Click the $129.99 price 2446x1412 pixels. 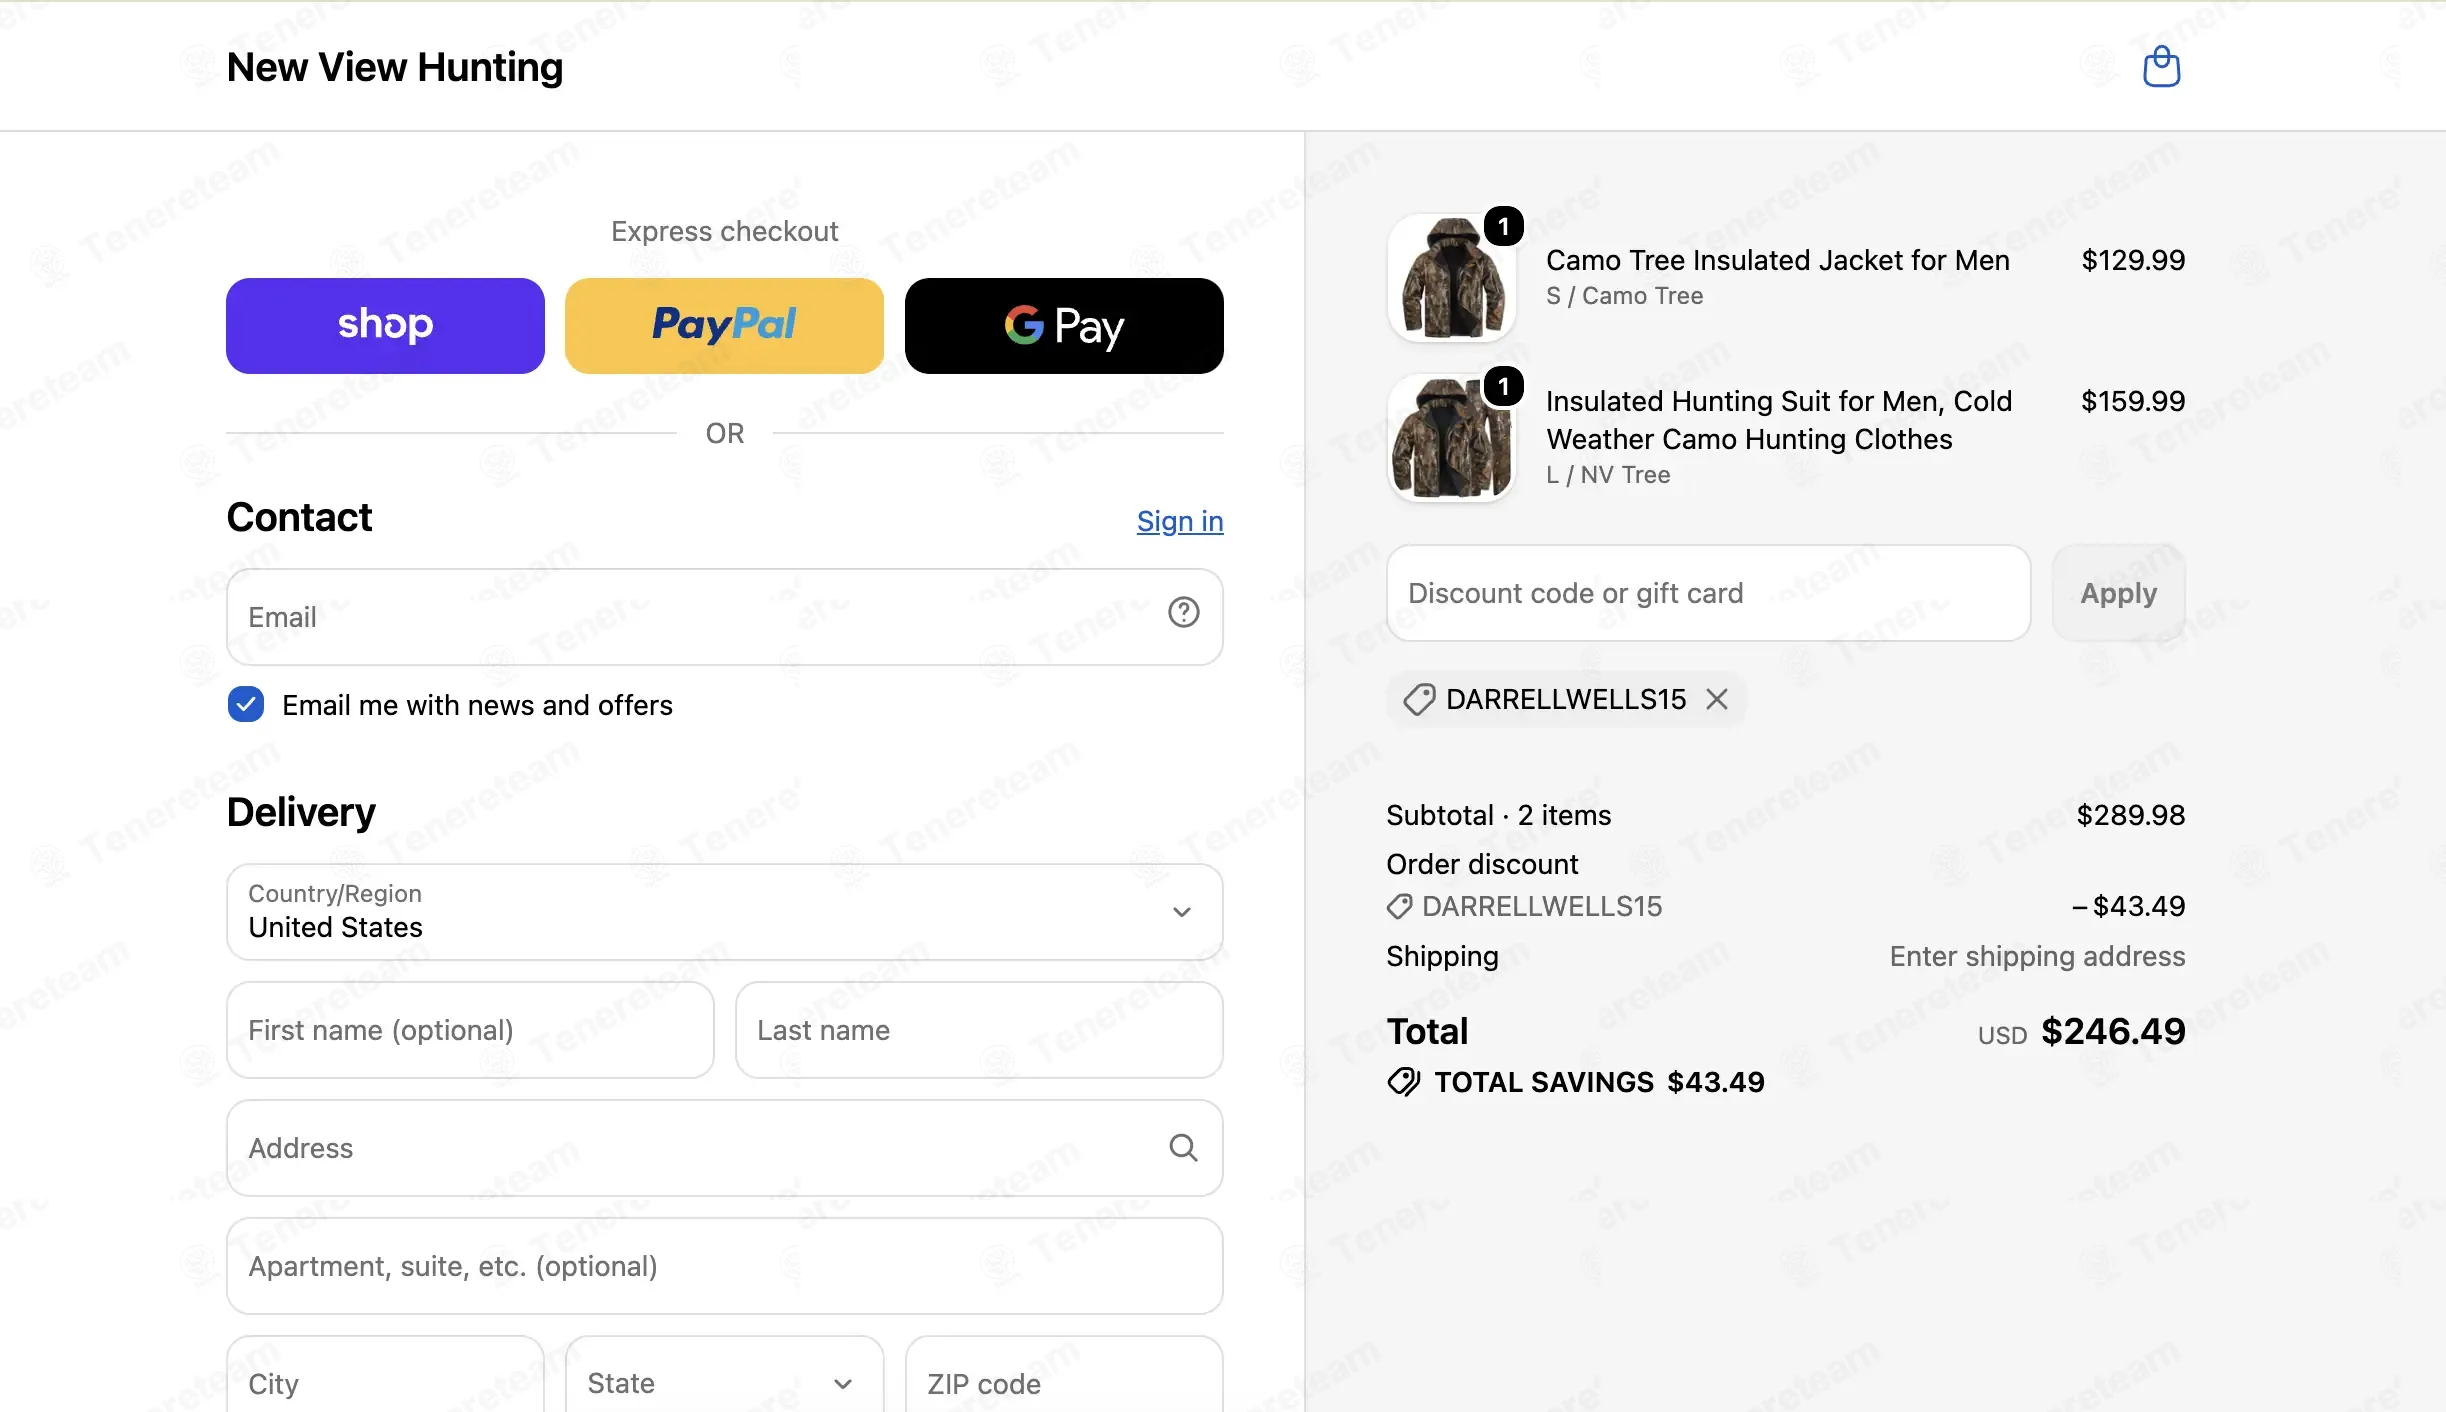[x=2133, y=260]
